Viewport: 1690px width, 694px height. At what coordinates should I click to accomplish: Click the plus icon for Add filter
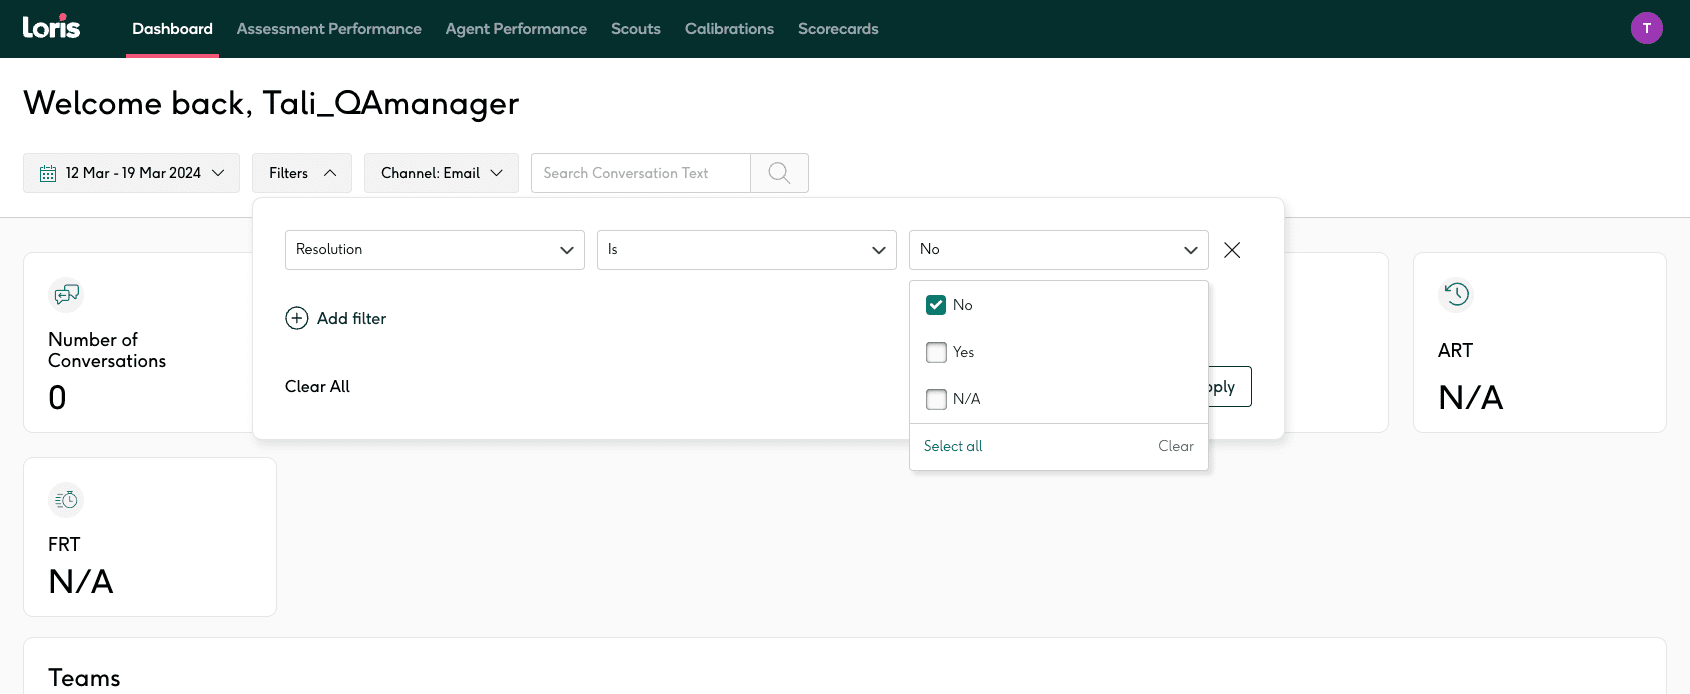(x=297, y=318)
